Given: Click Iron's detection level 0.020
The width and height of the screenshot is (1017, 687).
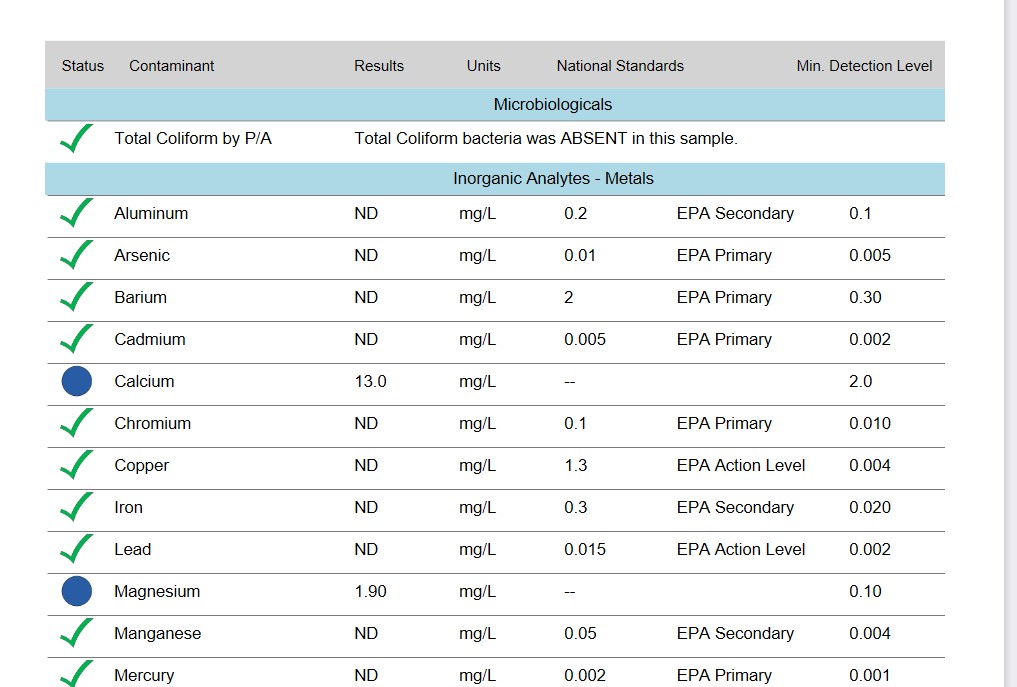Looking at the screenshot, I should 870,507.
